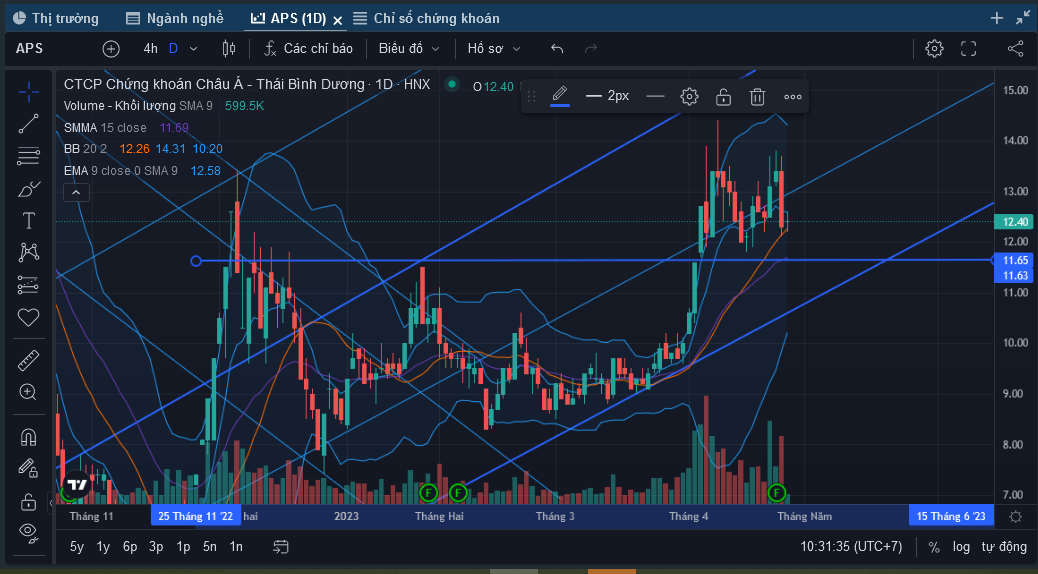Screen dimensions: 1038x574
Task: Select the 1y time range
Action: tap(103, 547)
